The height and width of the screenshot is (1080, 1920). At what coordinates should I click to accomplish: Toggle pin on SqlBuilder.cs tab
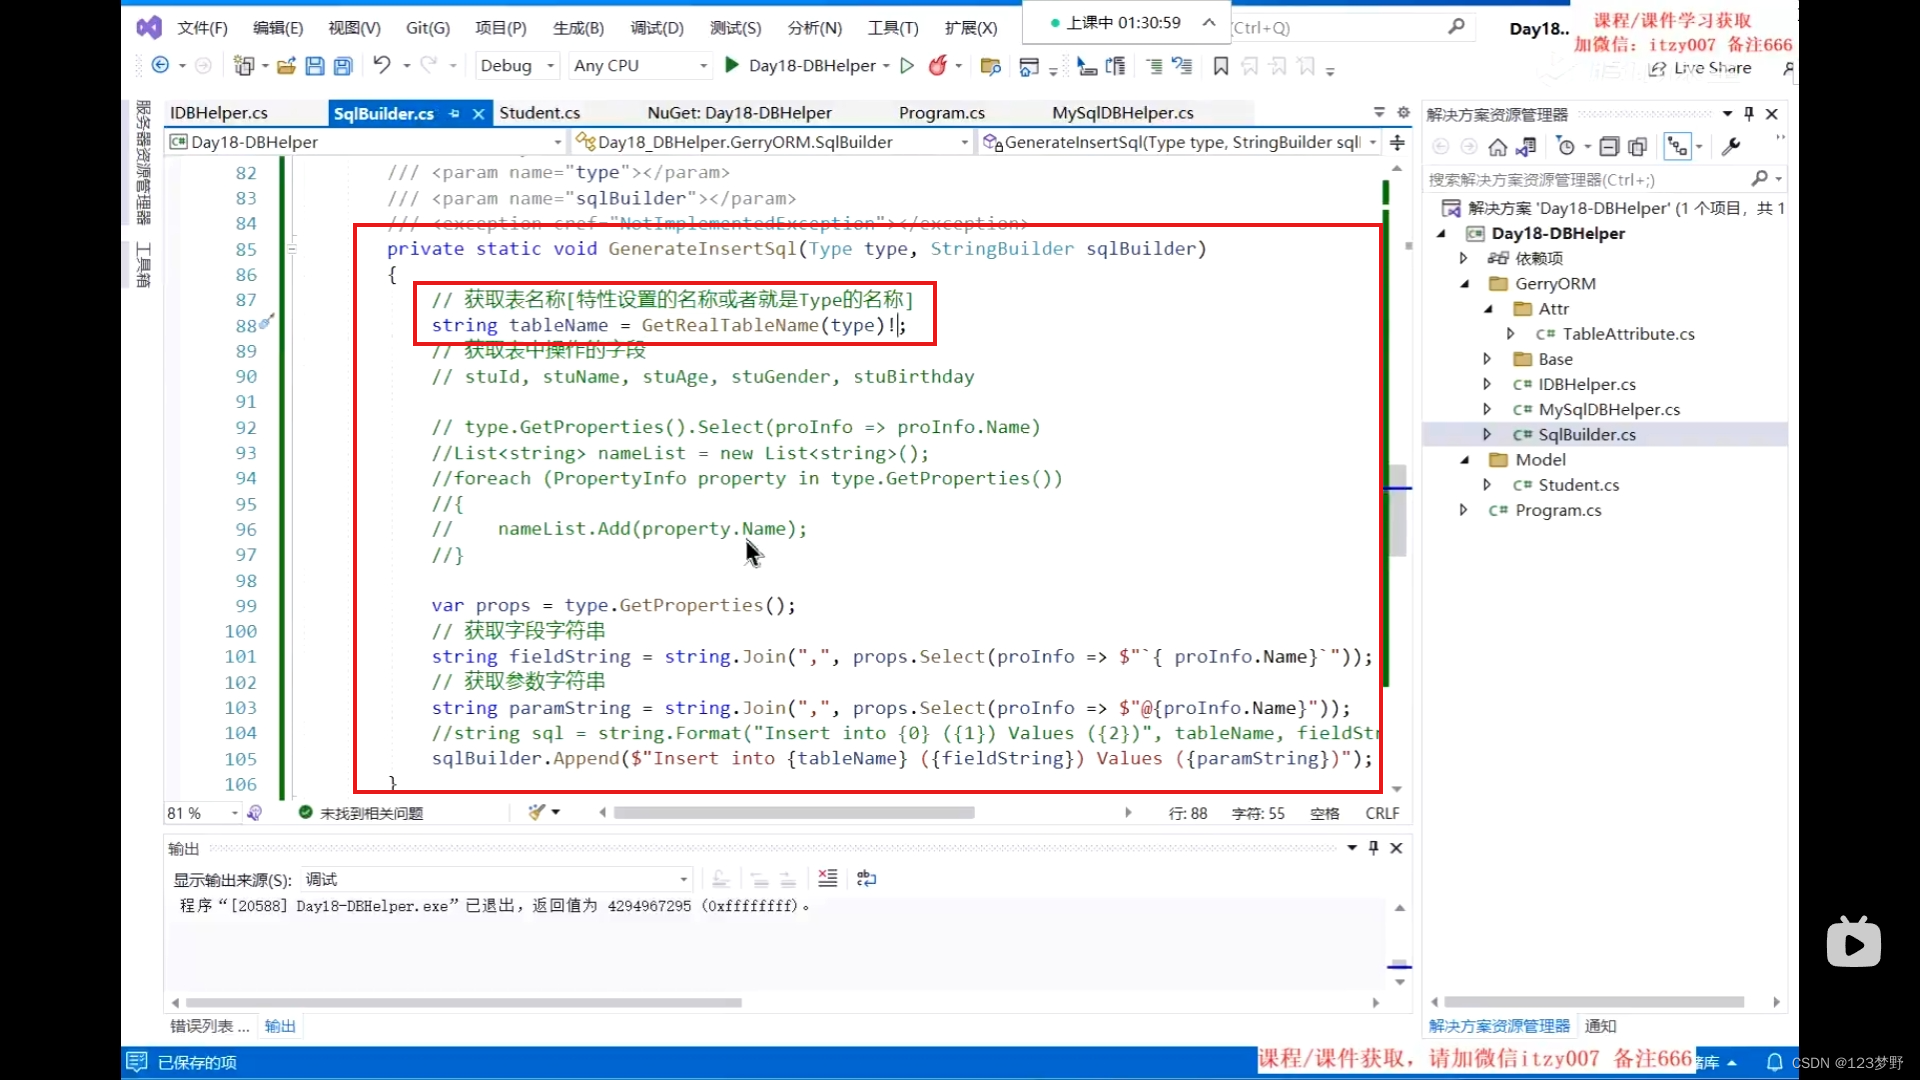455,113
